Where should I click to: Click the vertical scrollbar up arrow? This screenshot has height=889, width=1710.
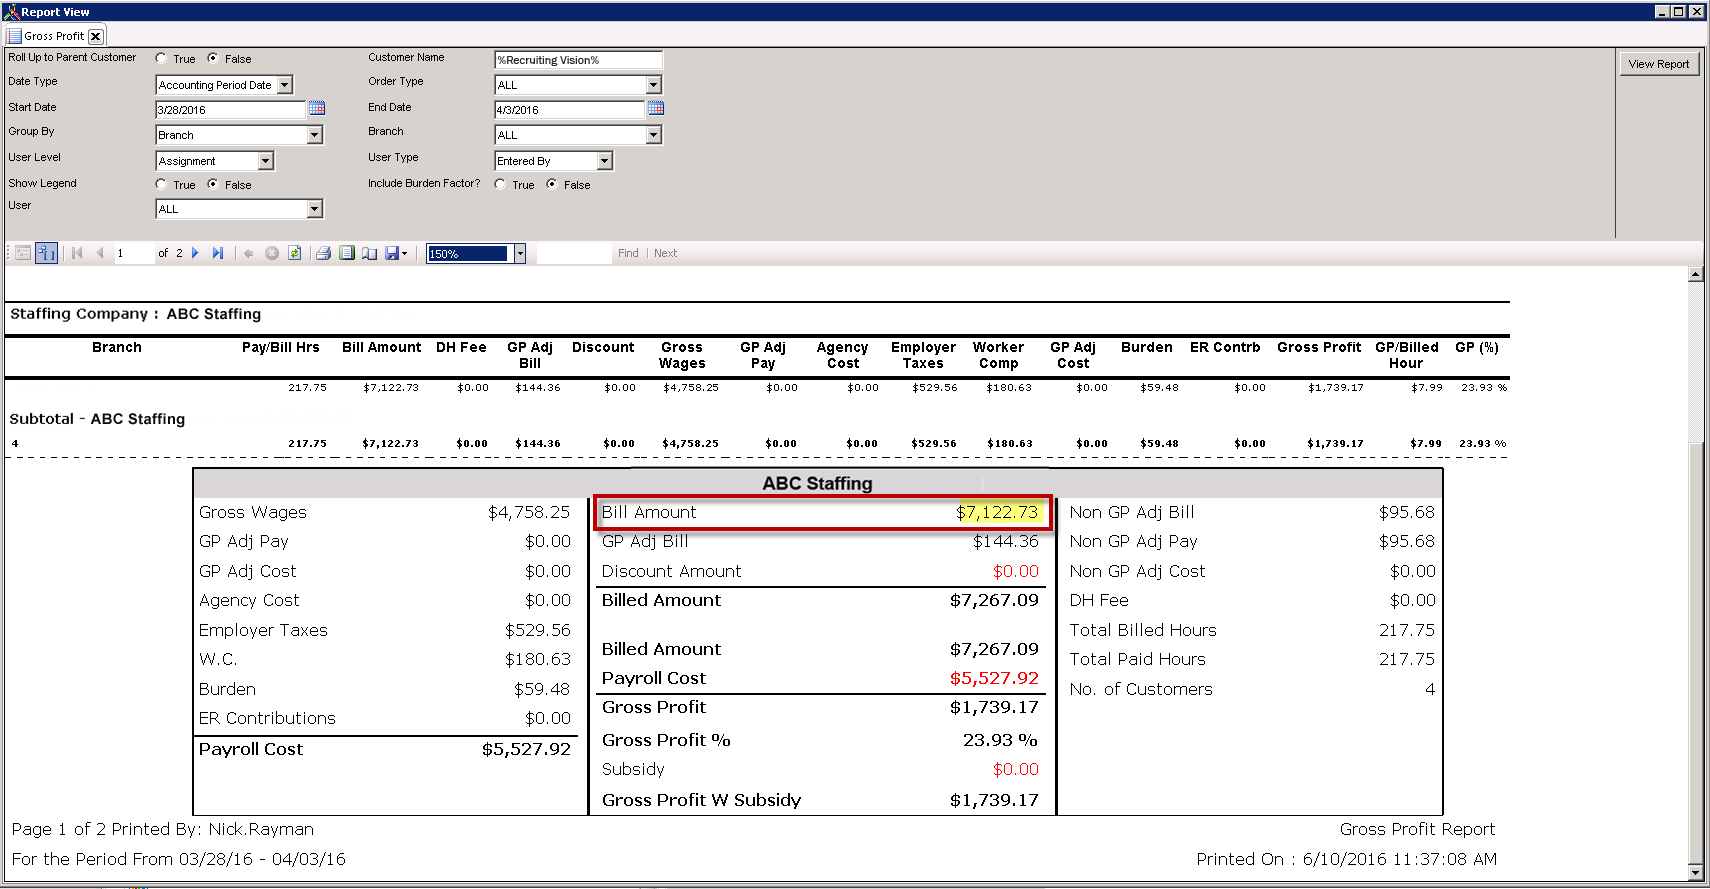1695,274
